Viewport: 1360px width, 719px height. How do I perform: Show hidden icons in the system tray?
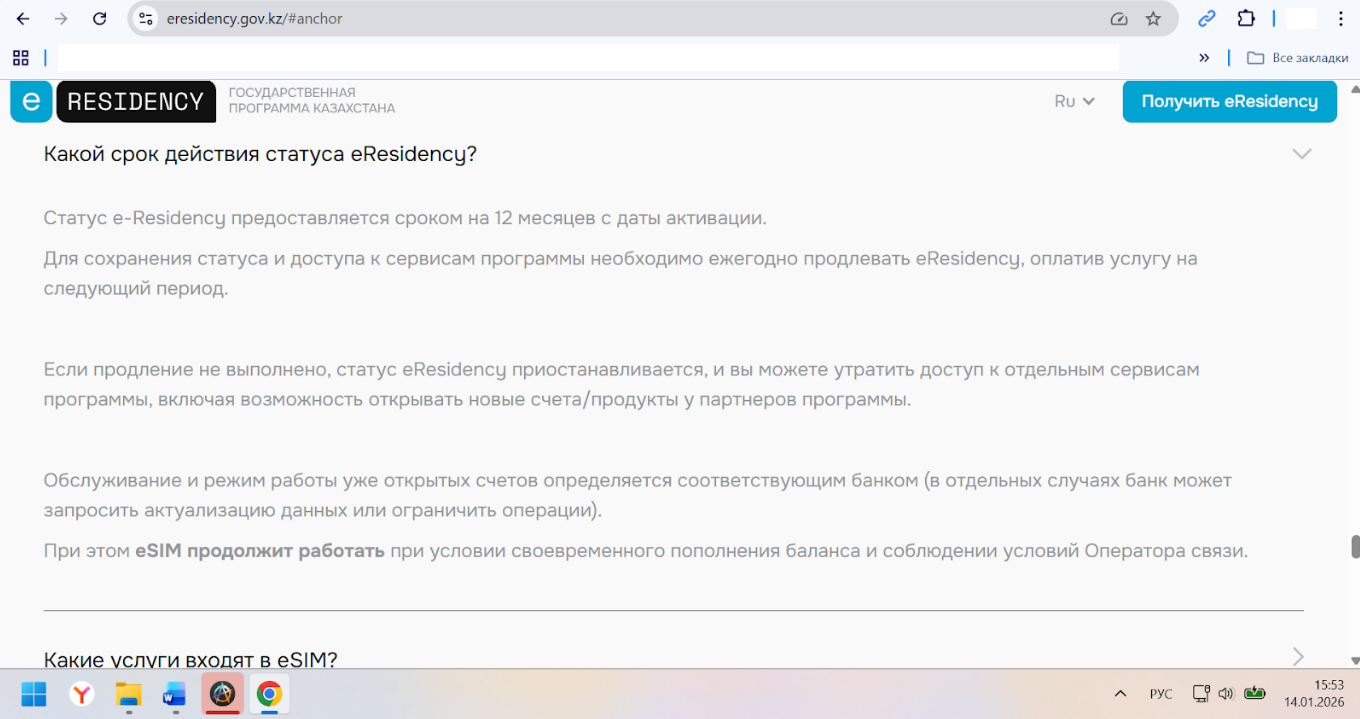click(x=1119, y=693)
